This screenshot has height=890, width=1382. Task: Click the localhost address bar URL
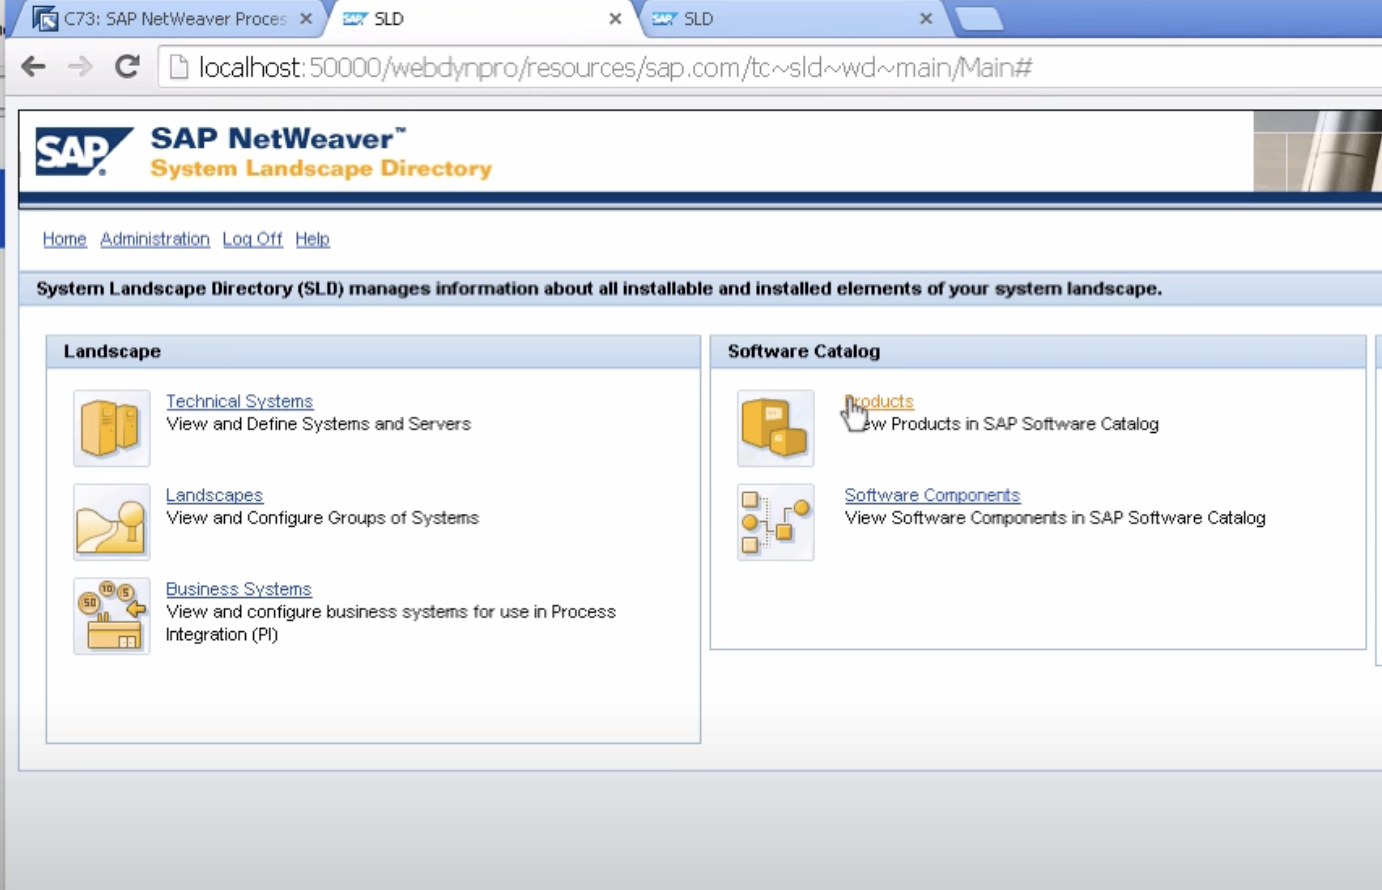(x=615, y=67)
